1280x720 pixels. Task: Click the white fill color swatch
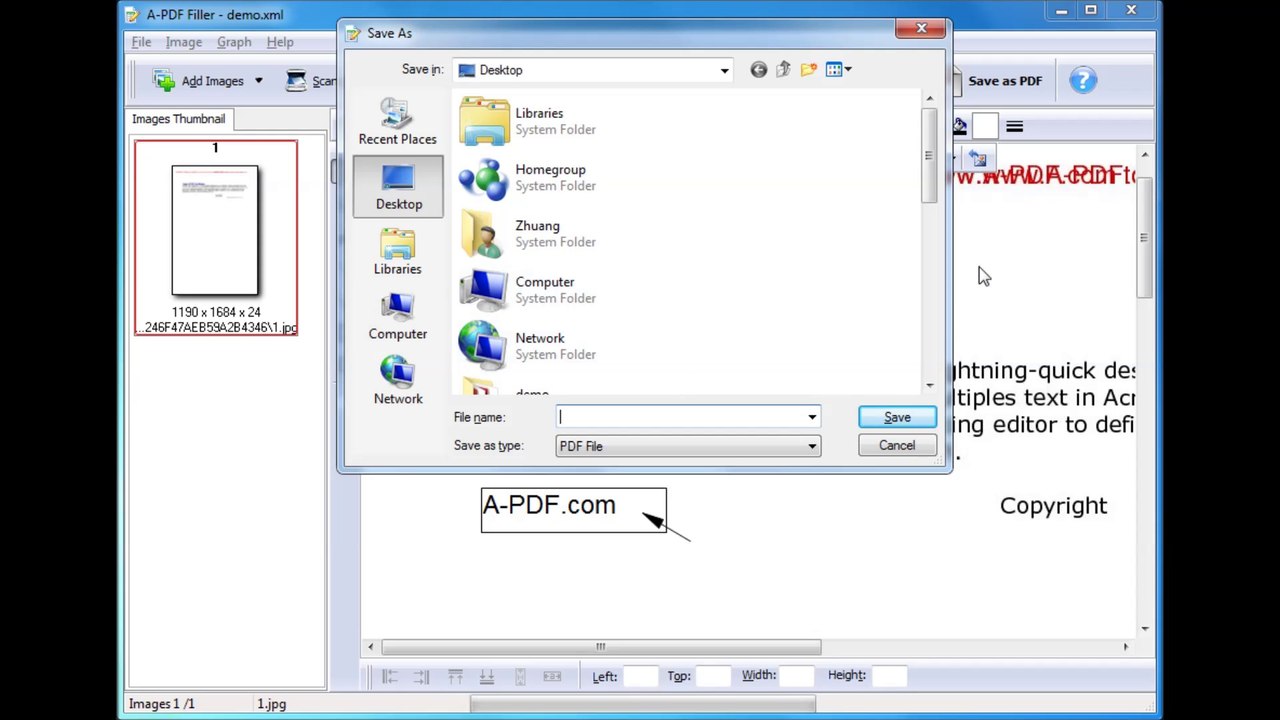click(x=985, y=126)
